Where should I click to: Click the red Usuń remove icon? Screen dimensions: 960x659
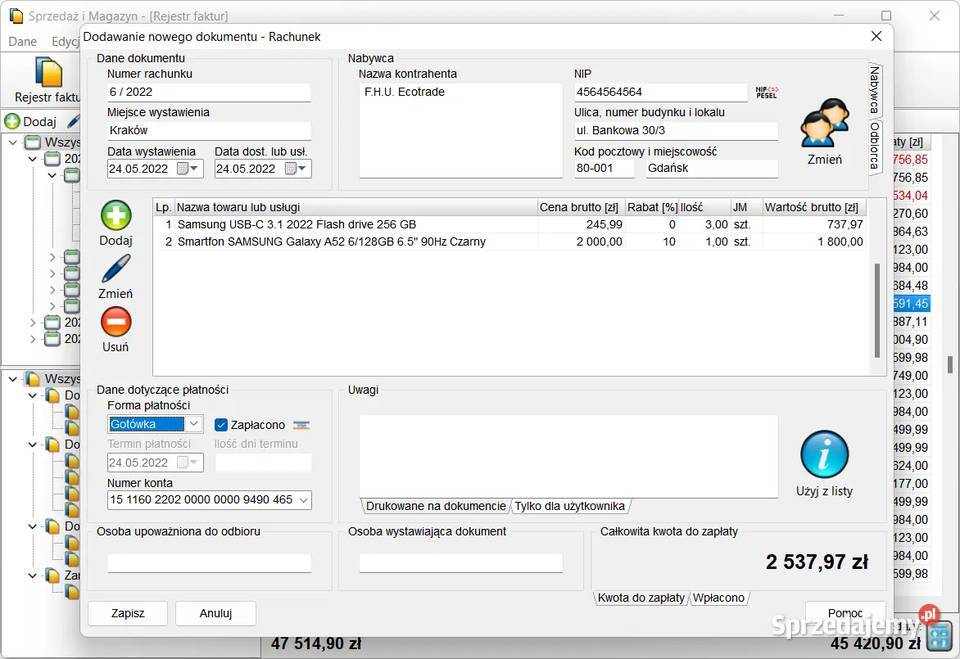116,322
